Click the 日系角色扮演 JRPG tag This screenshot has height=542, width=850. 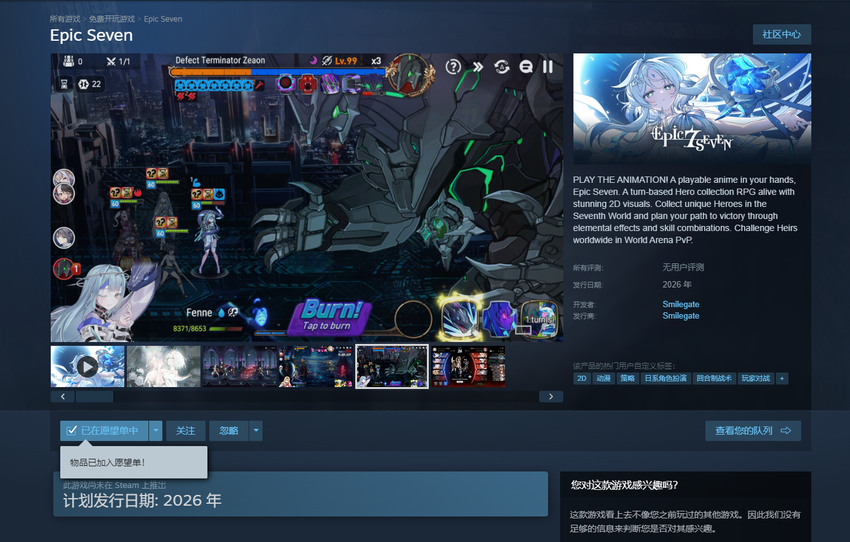tap(666, 378)
